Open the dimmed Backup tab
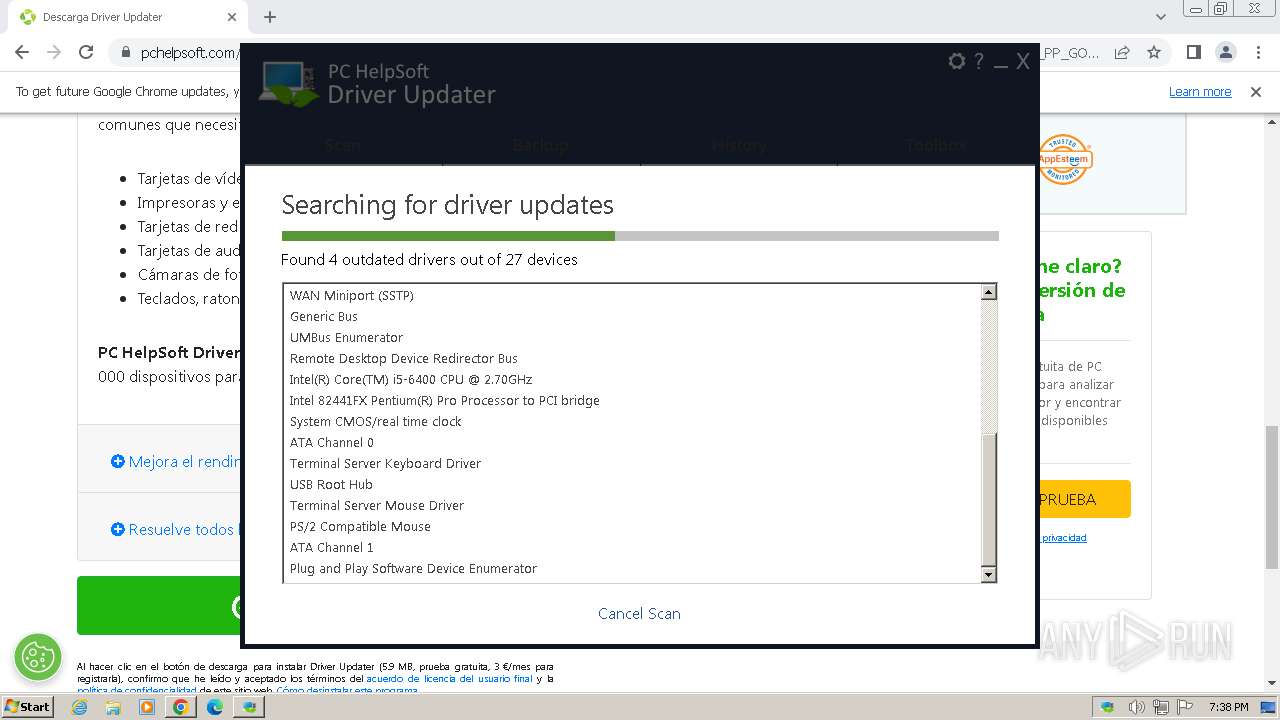The height and width of the screenshot is (720, 1280). coord(540,145)
